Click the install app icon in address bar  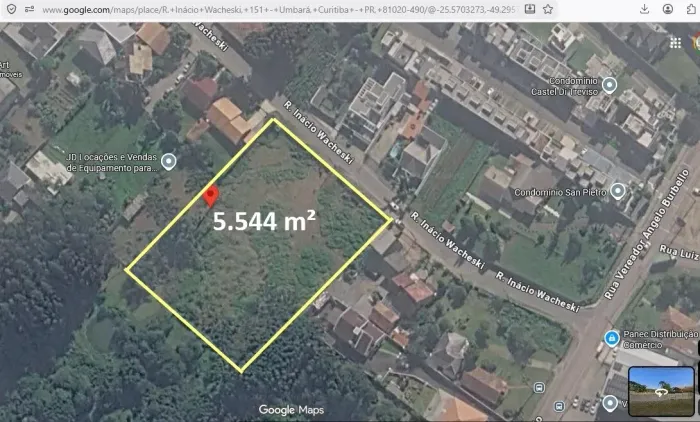pyautogui.click(x=530, y=9)
